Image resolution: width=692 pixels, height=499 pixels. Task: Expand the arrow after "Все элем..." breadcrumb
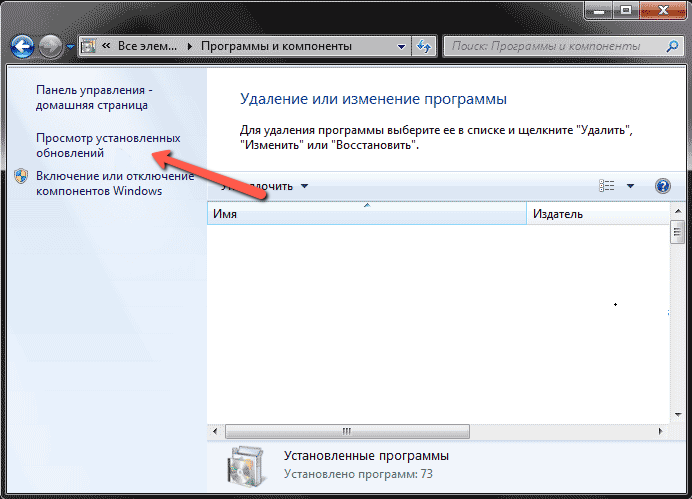click(190, 46)
